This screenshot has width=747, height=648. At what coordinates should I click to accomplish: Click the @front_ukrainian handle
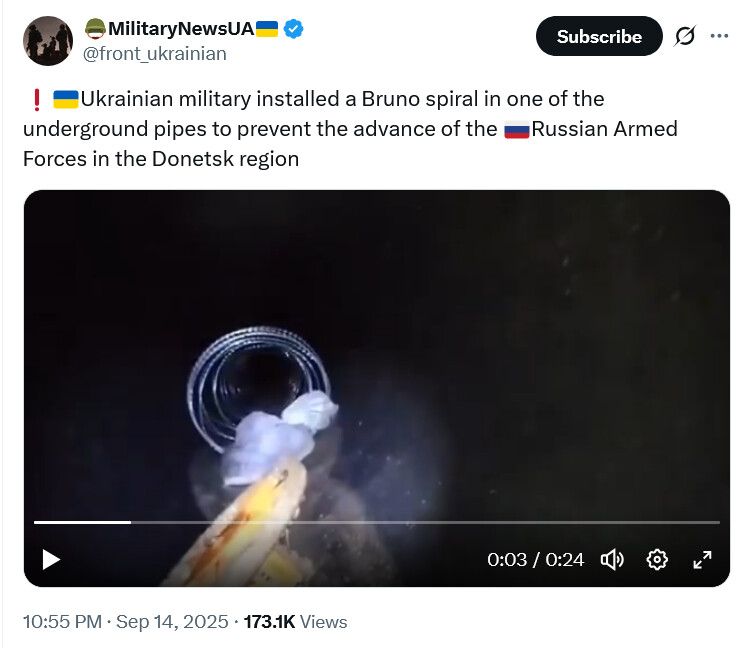(x=154, y=53)
